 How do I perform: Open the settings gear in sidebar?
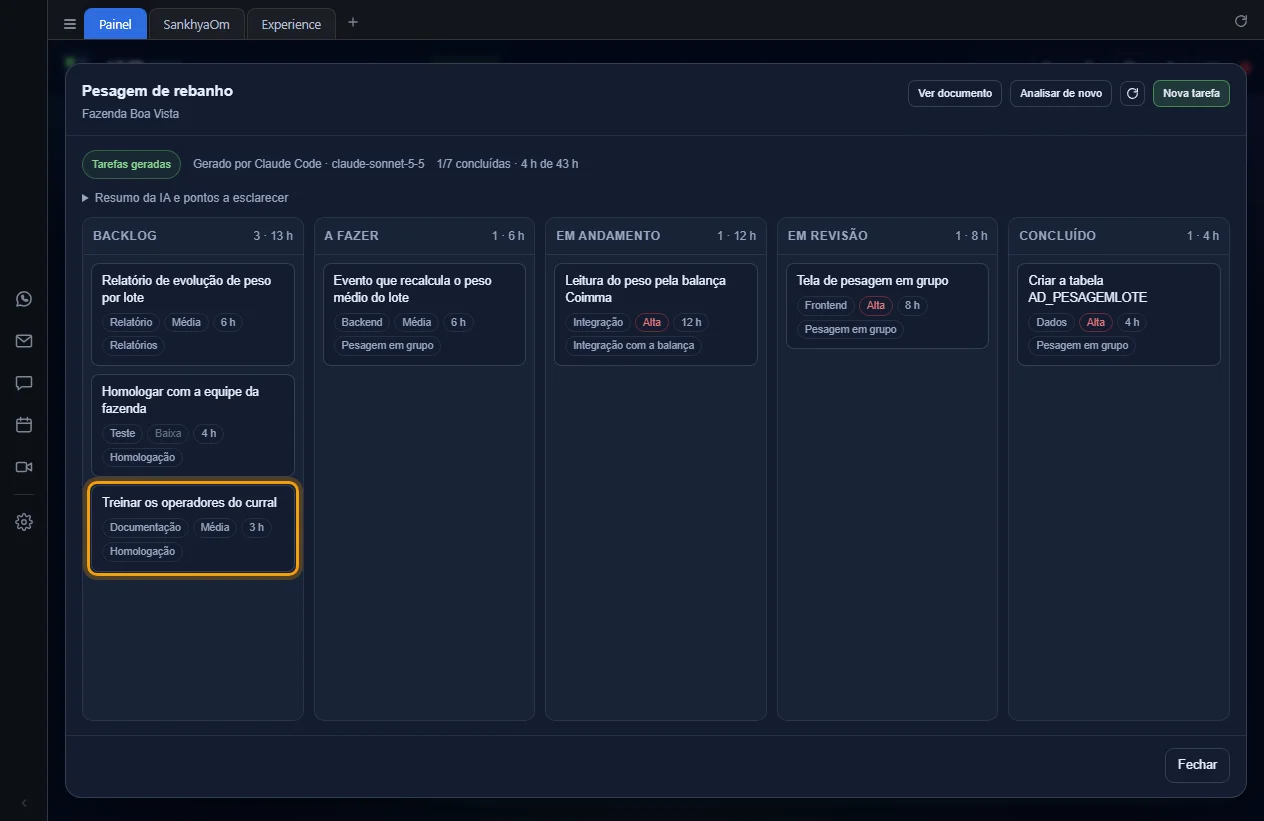click(x=24, y=522)
